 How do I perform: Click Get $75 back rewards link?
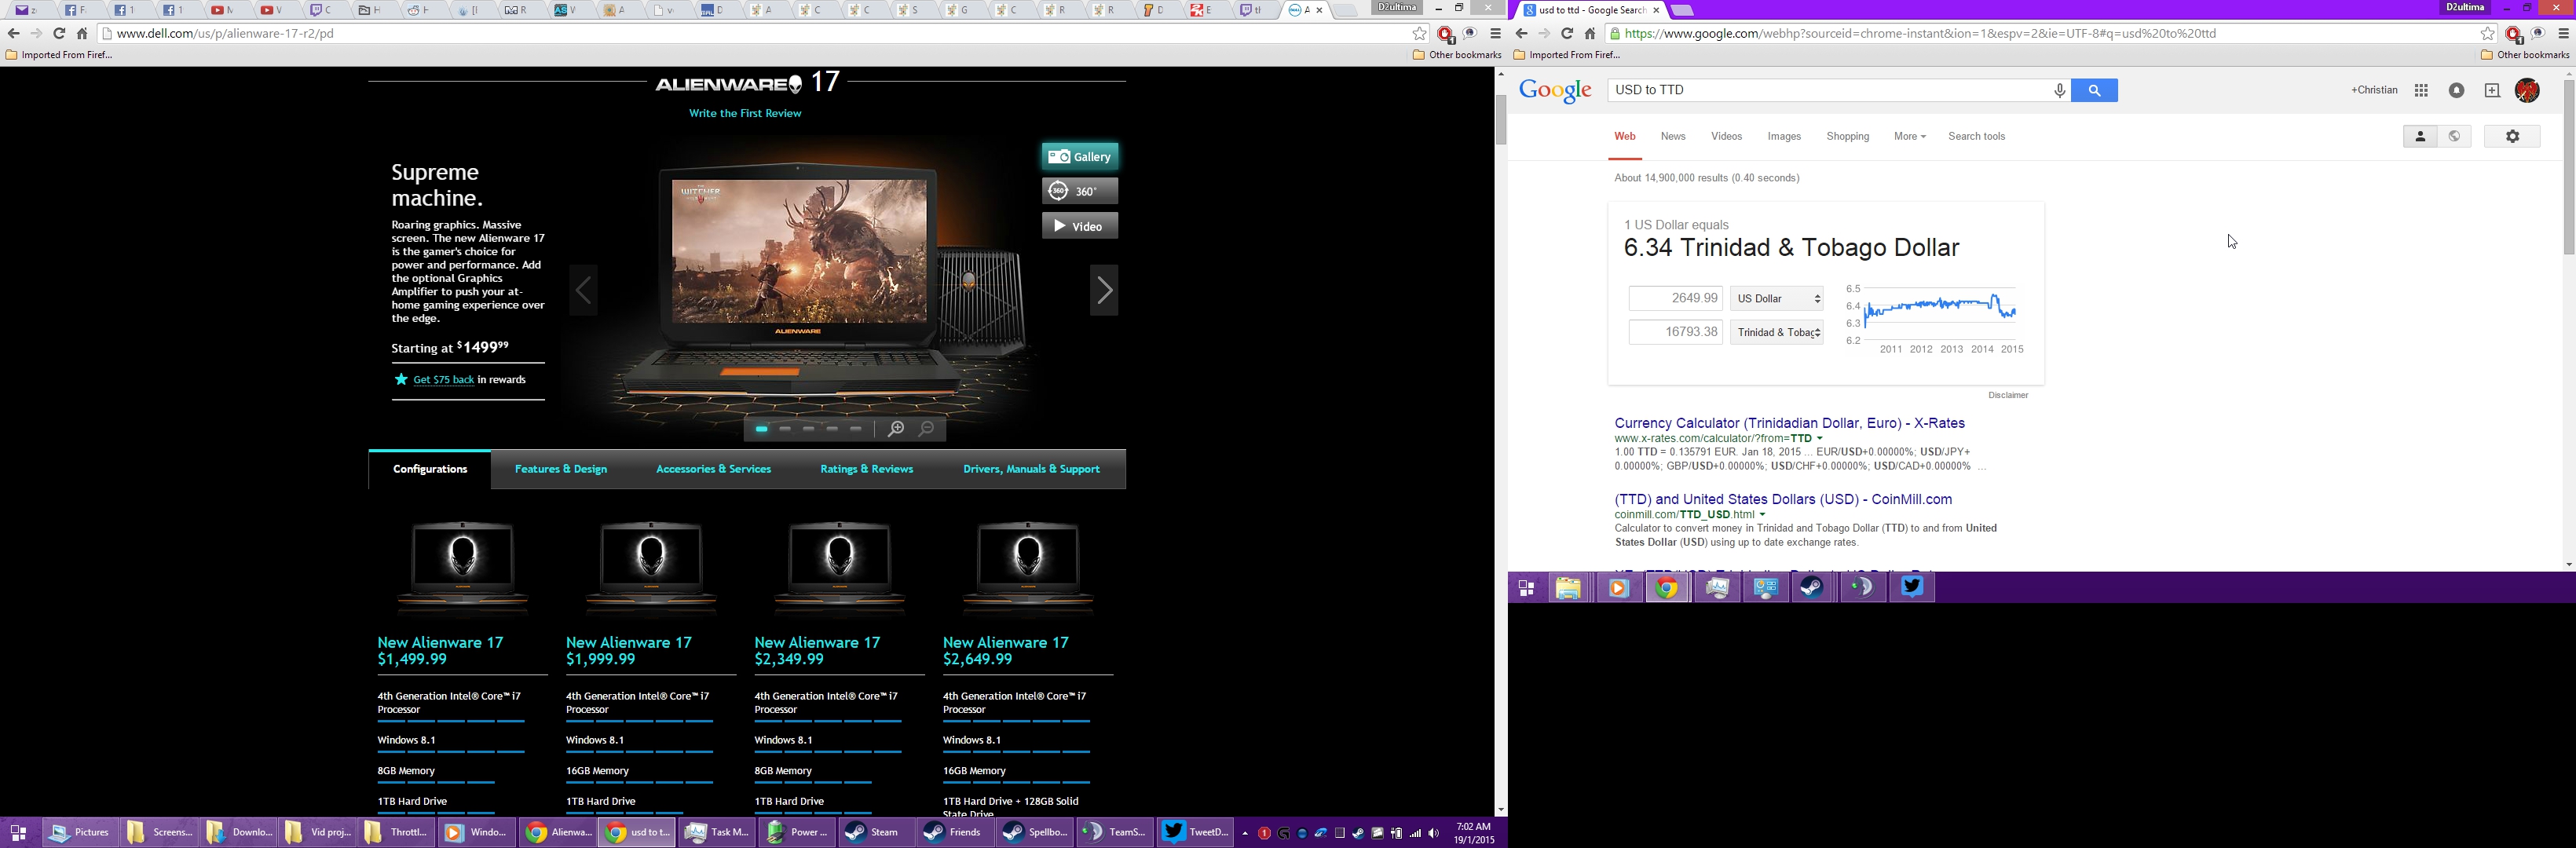point(443,381)
